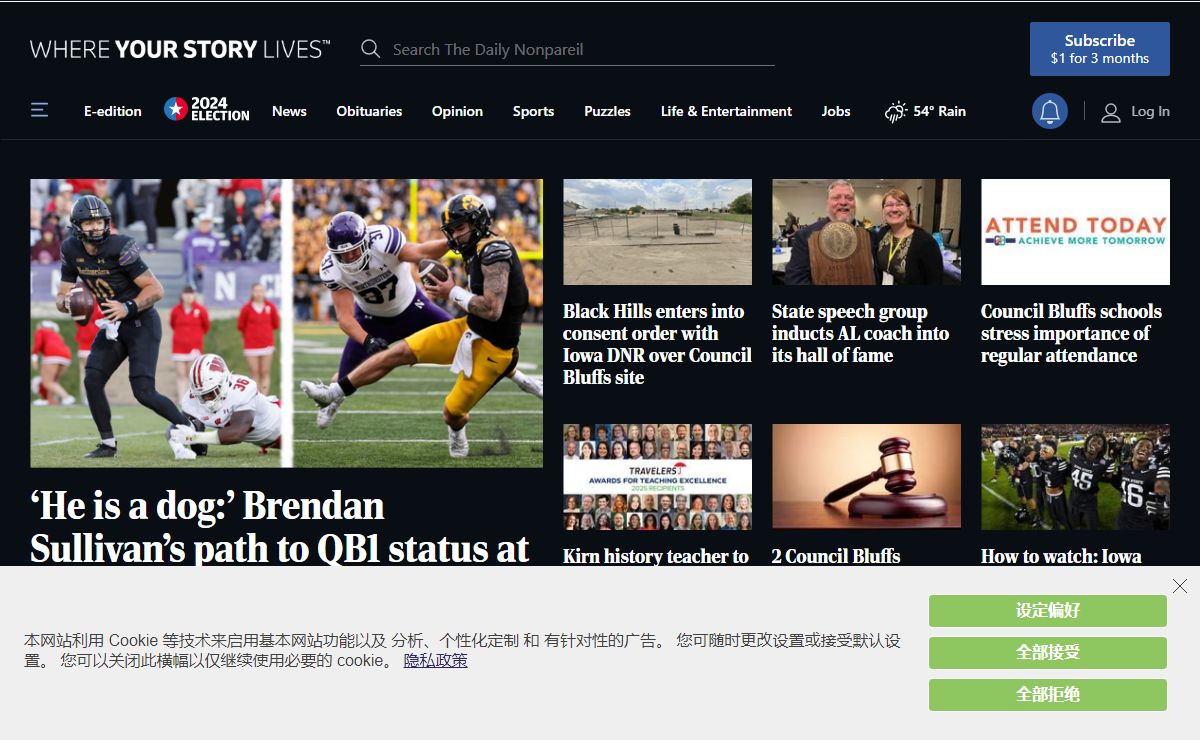Image resolution: width=1200 pixels, height=740 pixels.
Task: Click the gavel image thumbnail
Action: (866, 477)
